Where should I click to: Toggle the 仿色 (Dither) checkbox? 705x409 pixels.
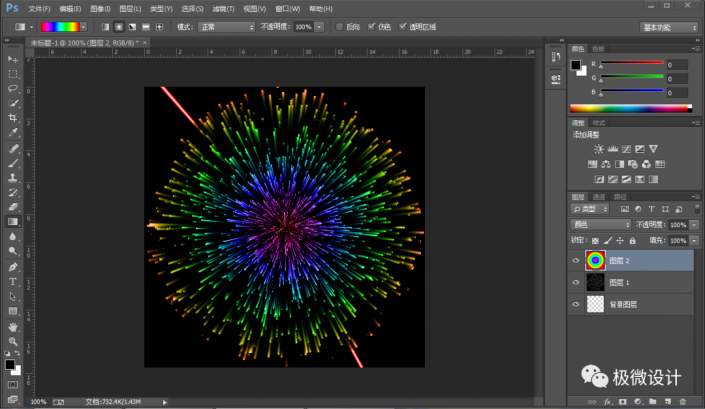tap(372, 26)
